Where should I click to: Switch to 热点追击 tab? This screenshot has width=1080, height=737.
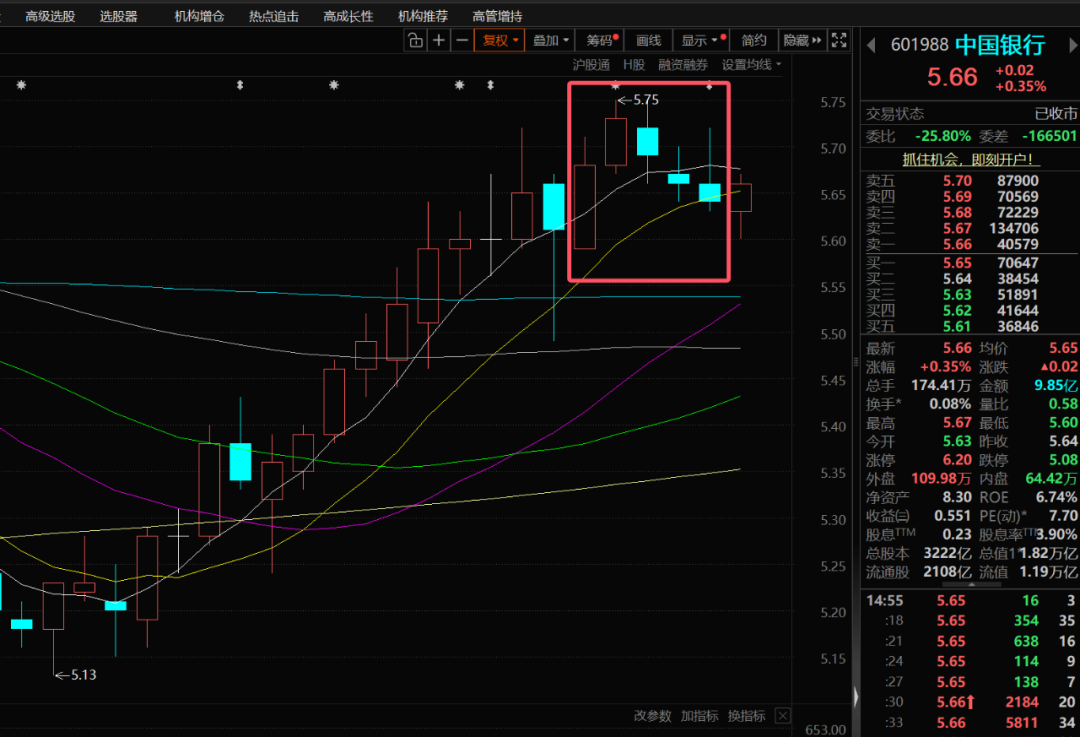274,16
